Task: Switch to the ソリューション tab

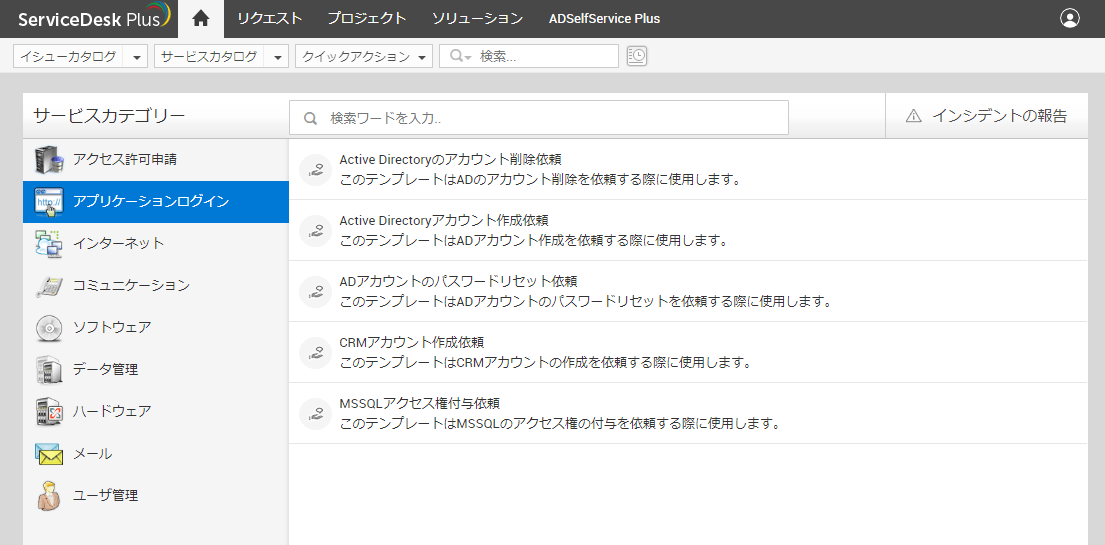Action: pos(477,18)
